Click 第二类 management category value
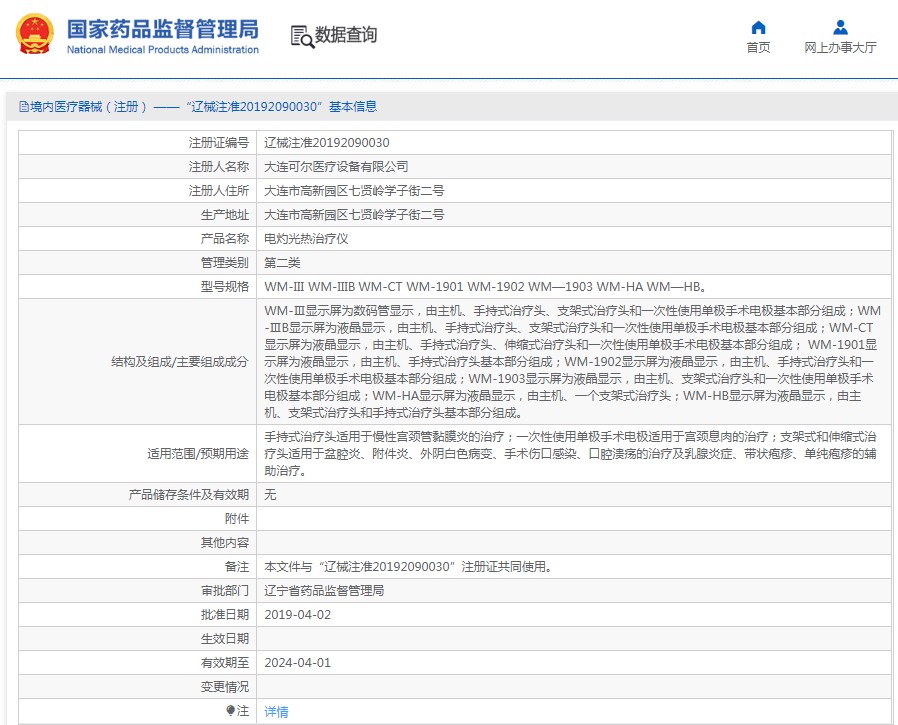Viewport: 898px width, 725px height. [x=282, y=263]
